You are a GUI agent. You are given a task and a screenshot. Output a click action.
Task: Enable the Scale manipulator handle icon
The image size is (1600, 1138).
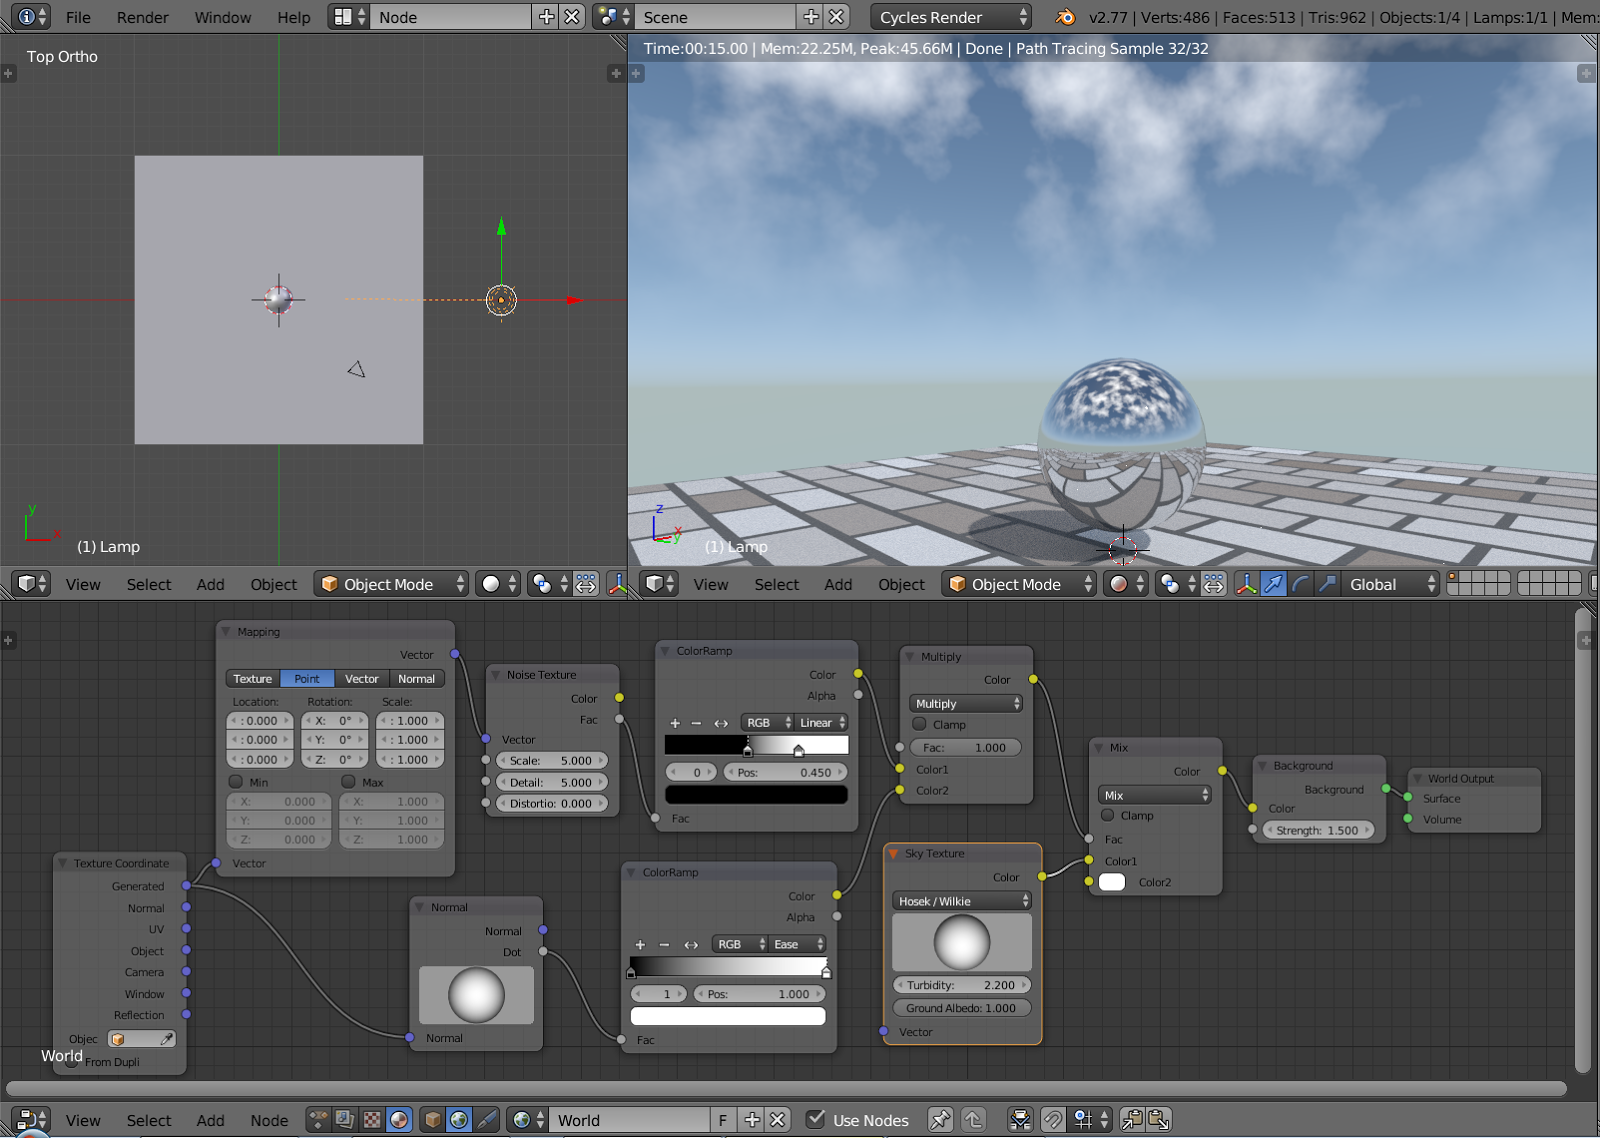click(x=1326, y=584)
